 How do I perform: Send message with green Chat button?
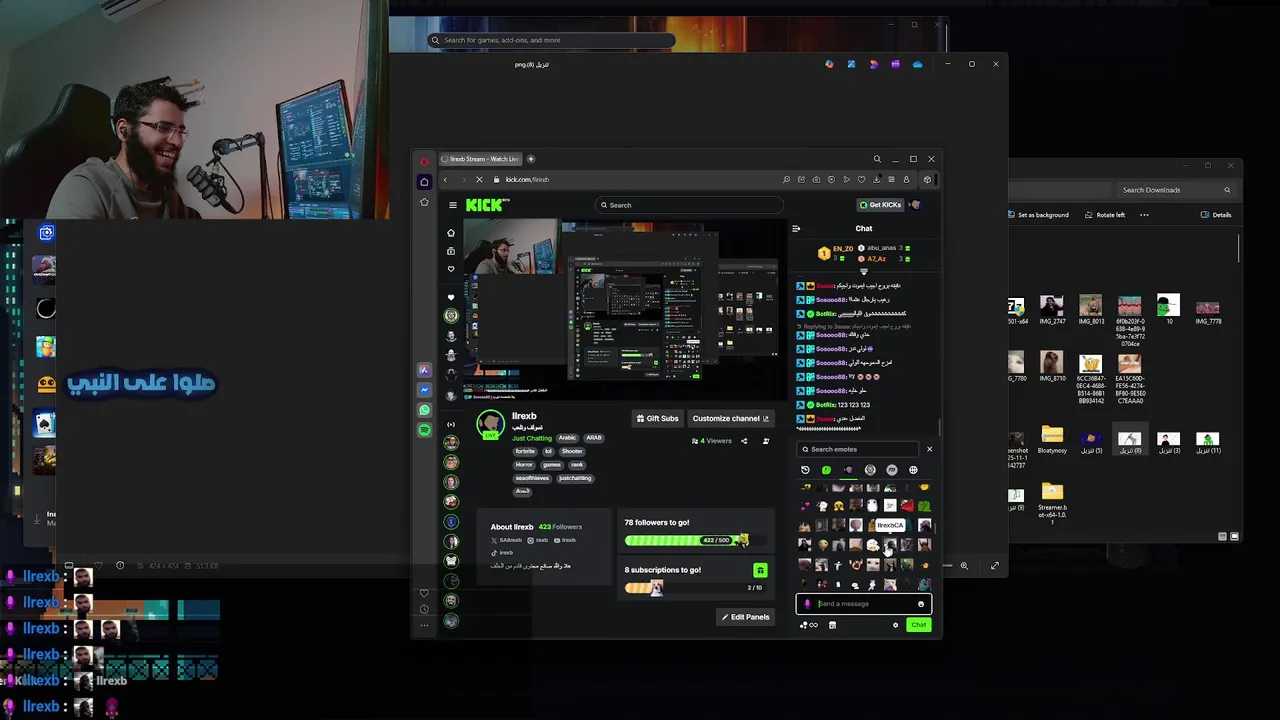[918, 625]
